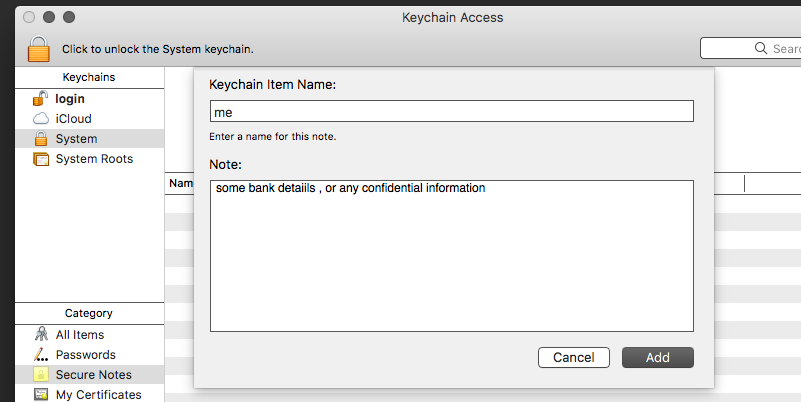This screenshot has width=801, height=402.
Task: Click the My Certificates icon
Action: click(x=41, y=395)
